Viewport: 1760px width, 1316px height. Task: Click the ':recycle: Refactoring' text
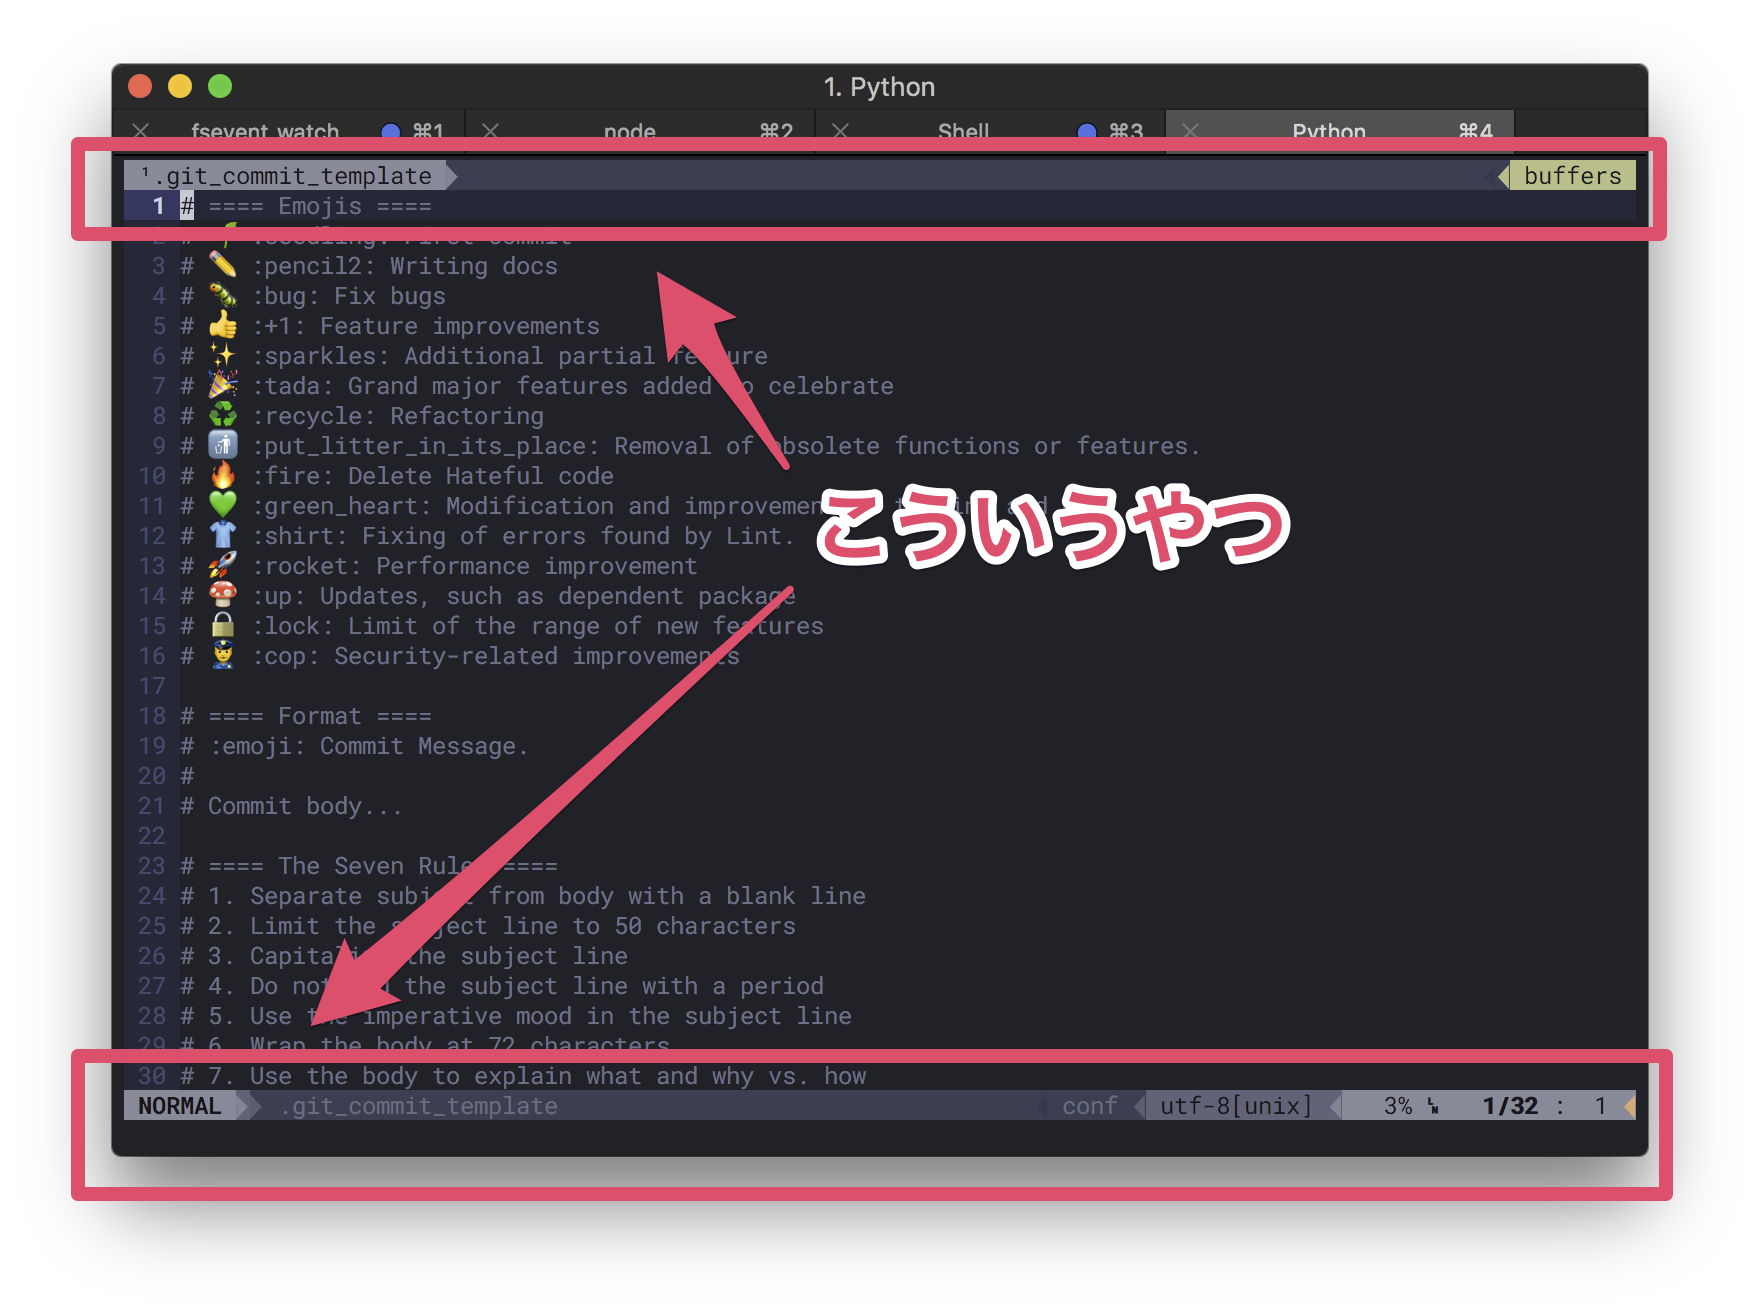[398, 416]
